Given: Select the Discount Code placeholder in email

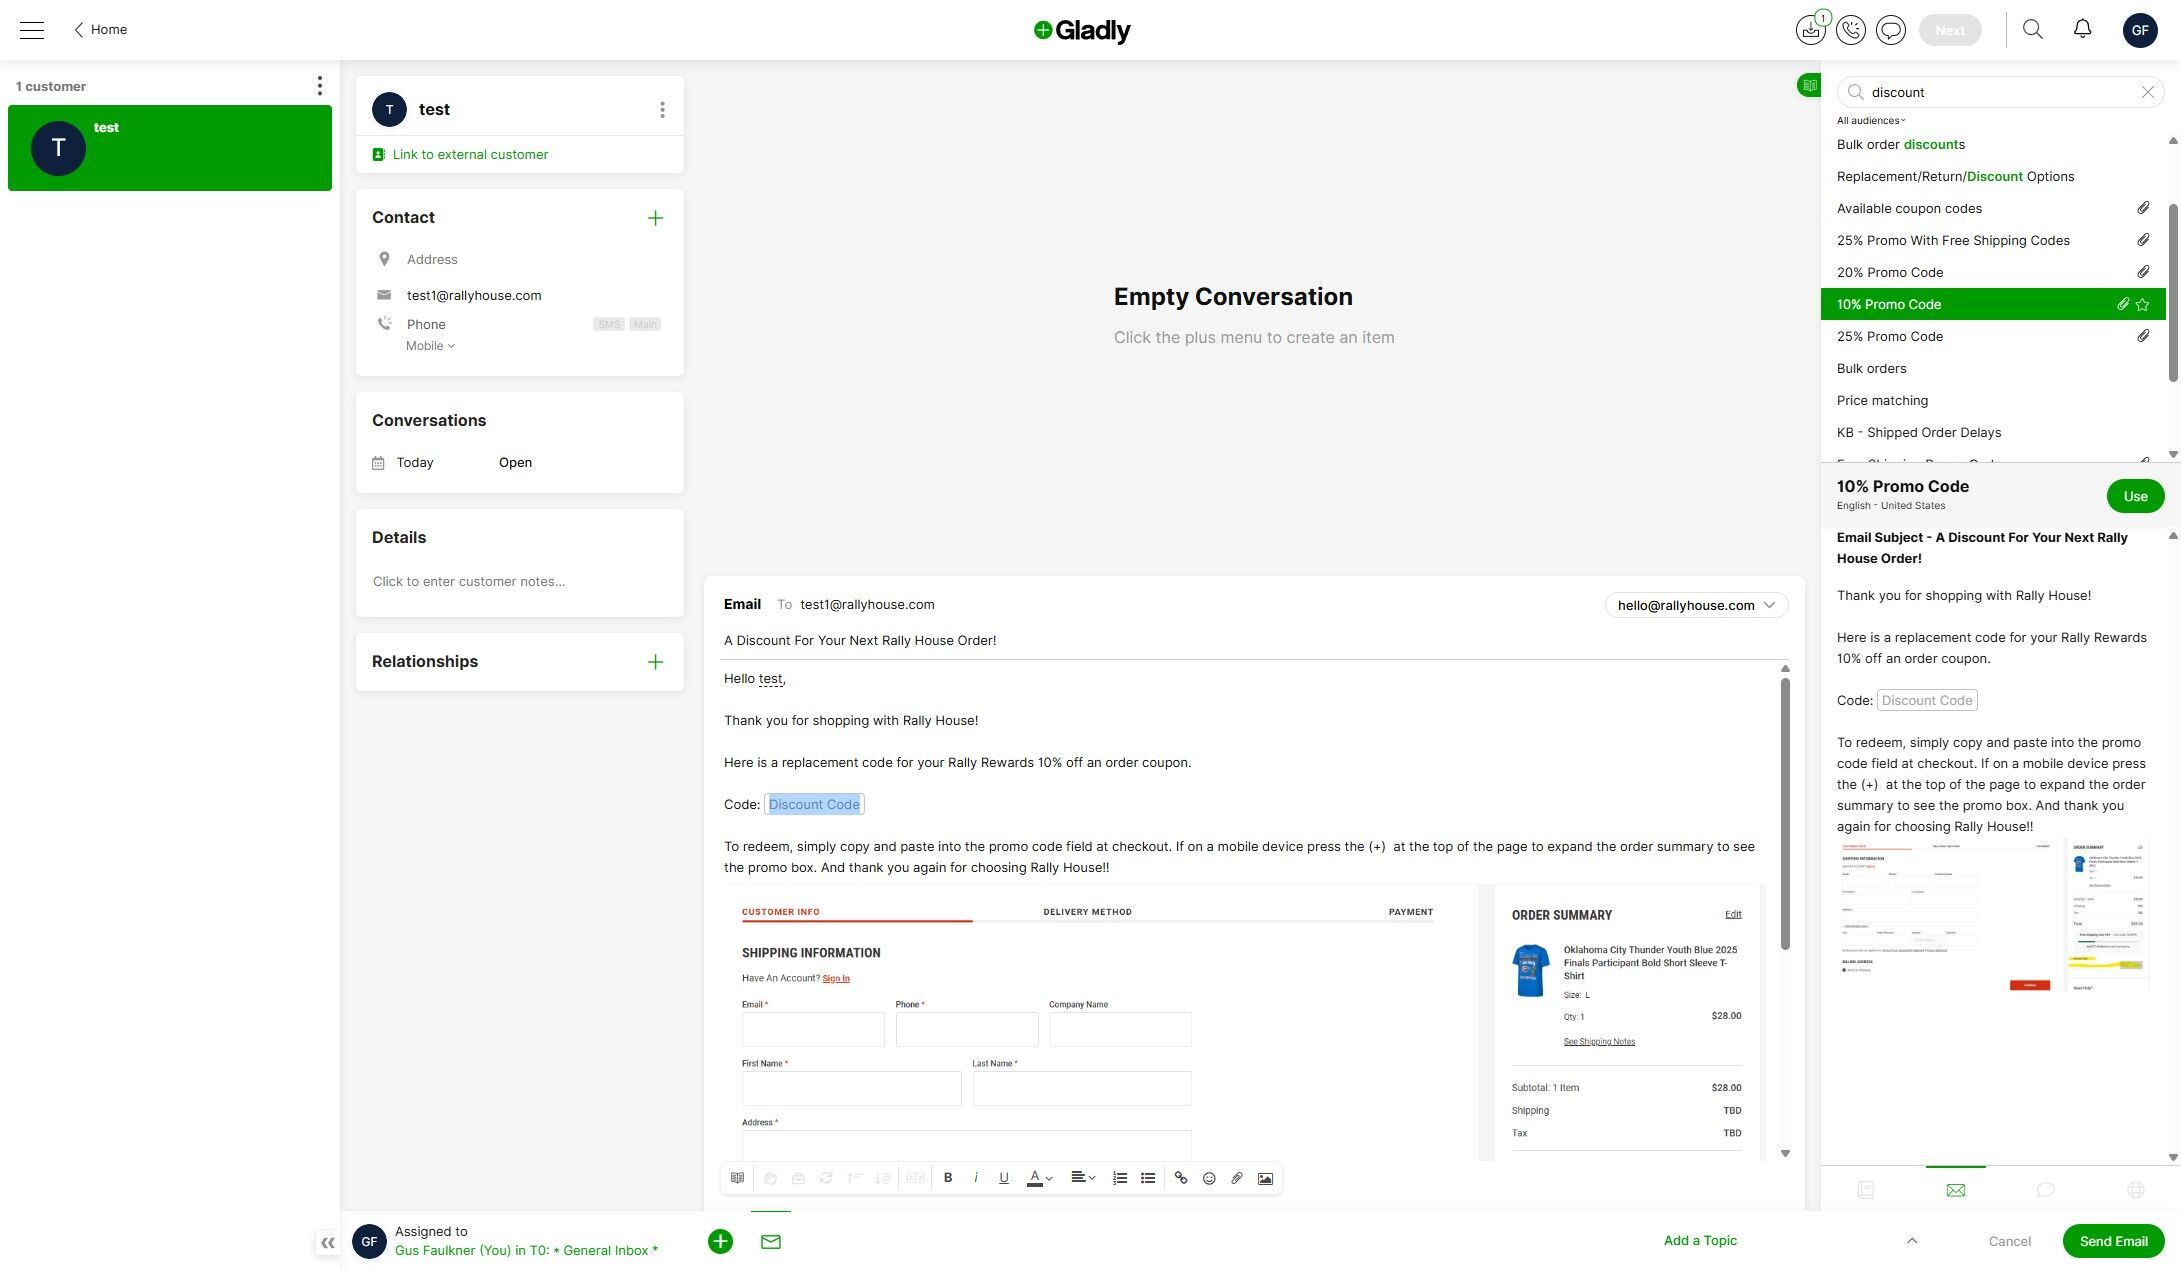Looking at the screenshot, I should coord(814,805).
